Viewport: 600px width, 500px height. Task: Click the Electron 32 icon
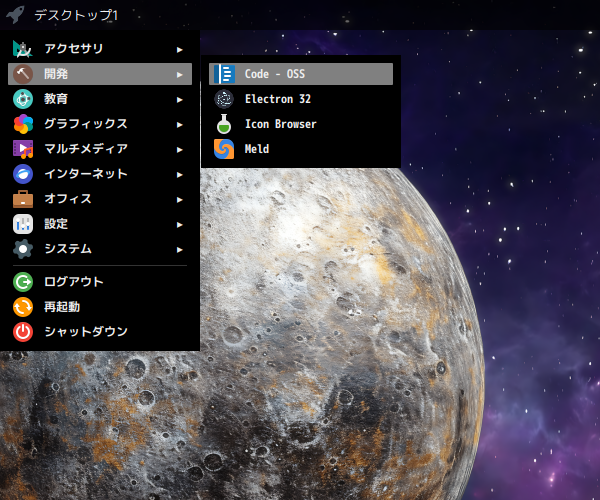[224, 99]
